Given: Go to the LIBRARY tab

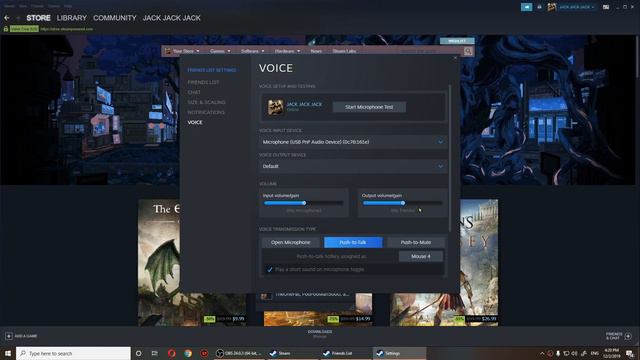Looking at the screenshot, I should click(72, 18).
